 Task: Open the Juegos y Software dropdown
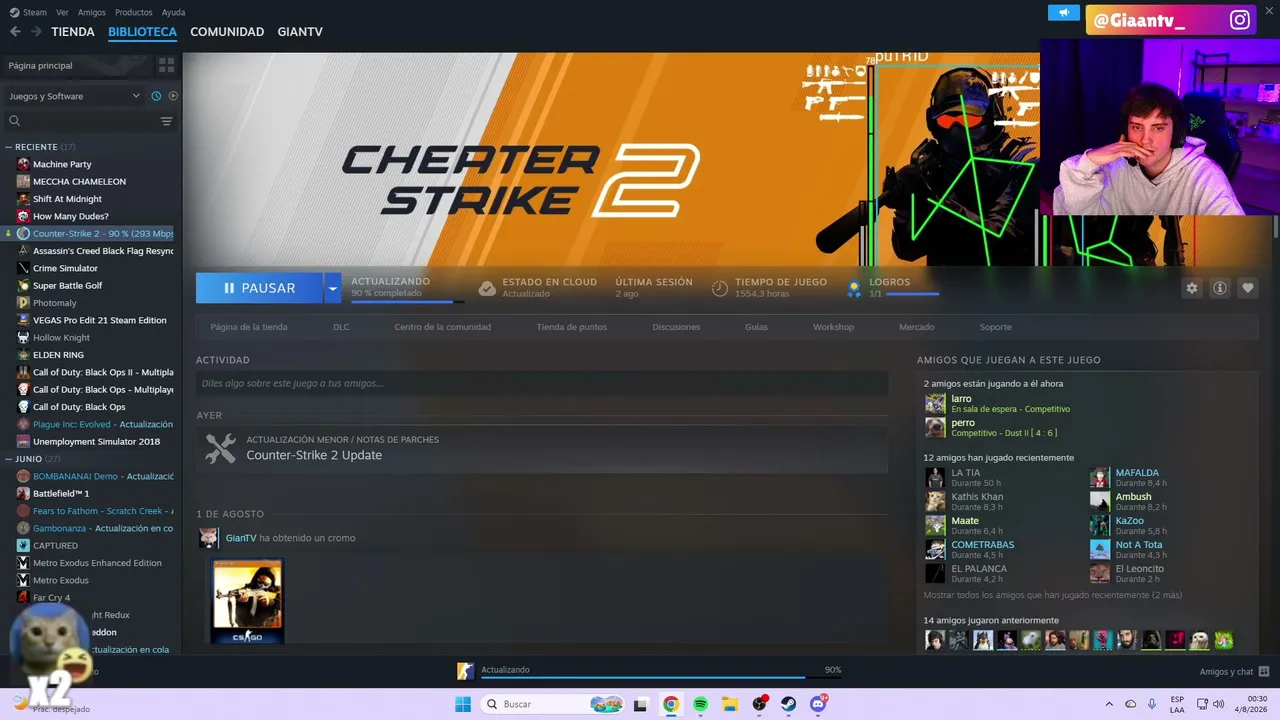pyautogui.click(x=75, y=96)
